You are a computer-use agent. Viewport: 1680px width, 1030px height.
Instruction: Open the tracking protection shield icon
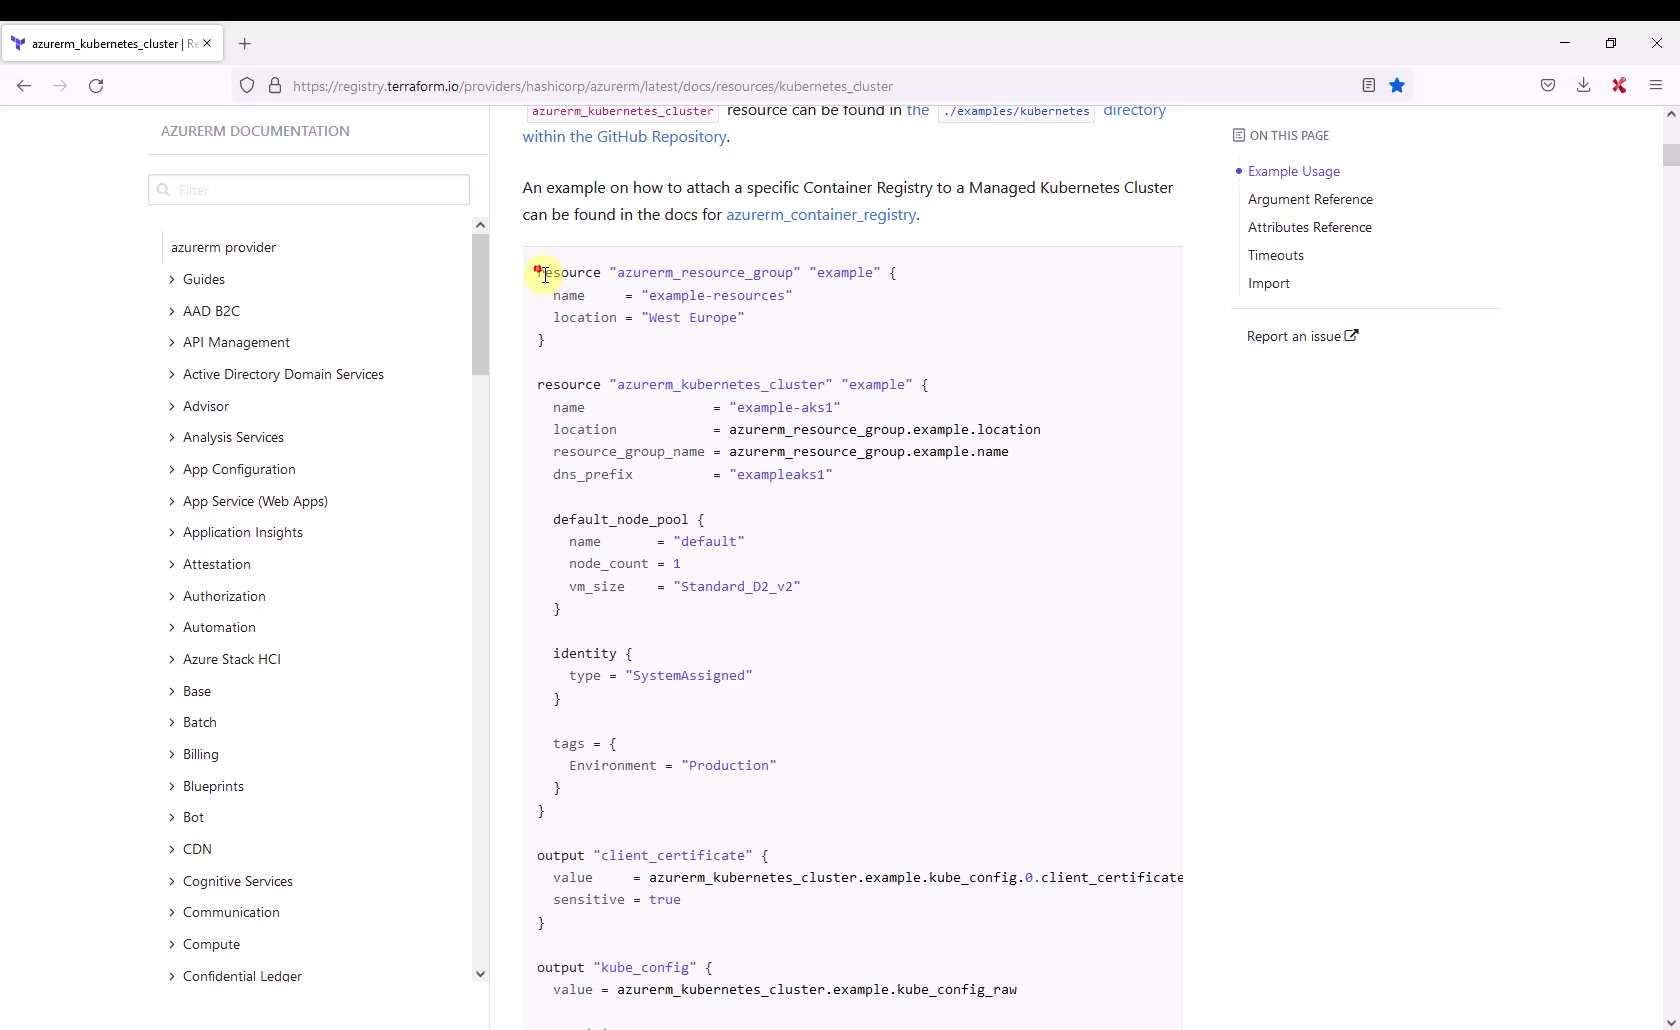247,86
